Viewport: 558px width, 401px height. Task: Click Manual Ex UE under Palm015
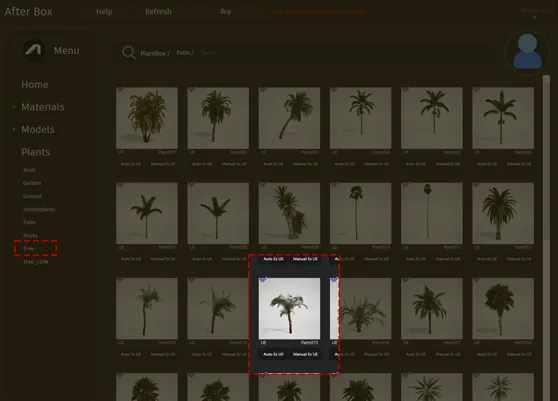[x=305, y=354]
